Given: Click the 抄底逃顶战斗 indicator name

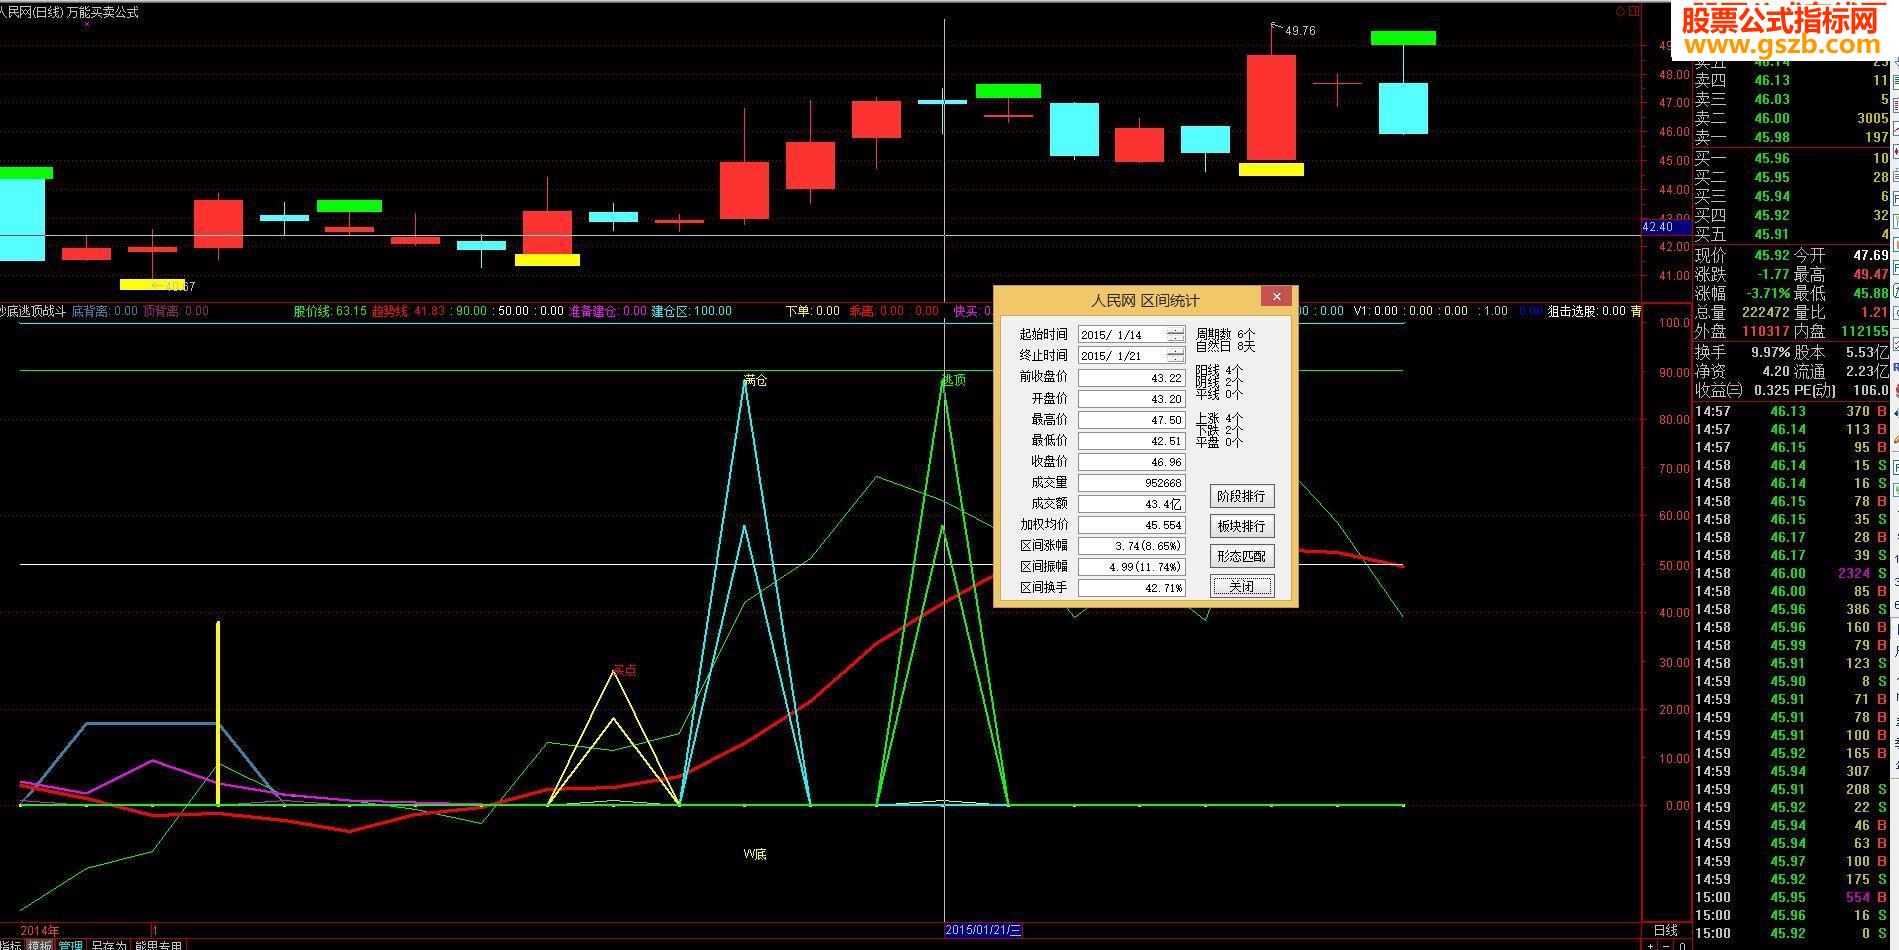Looking at the screenshot, I should point(32,311).
